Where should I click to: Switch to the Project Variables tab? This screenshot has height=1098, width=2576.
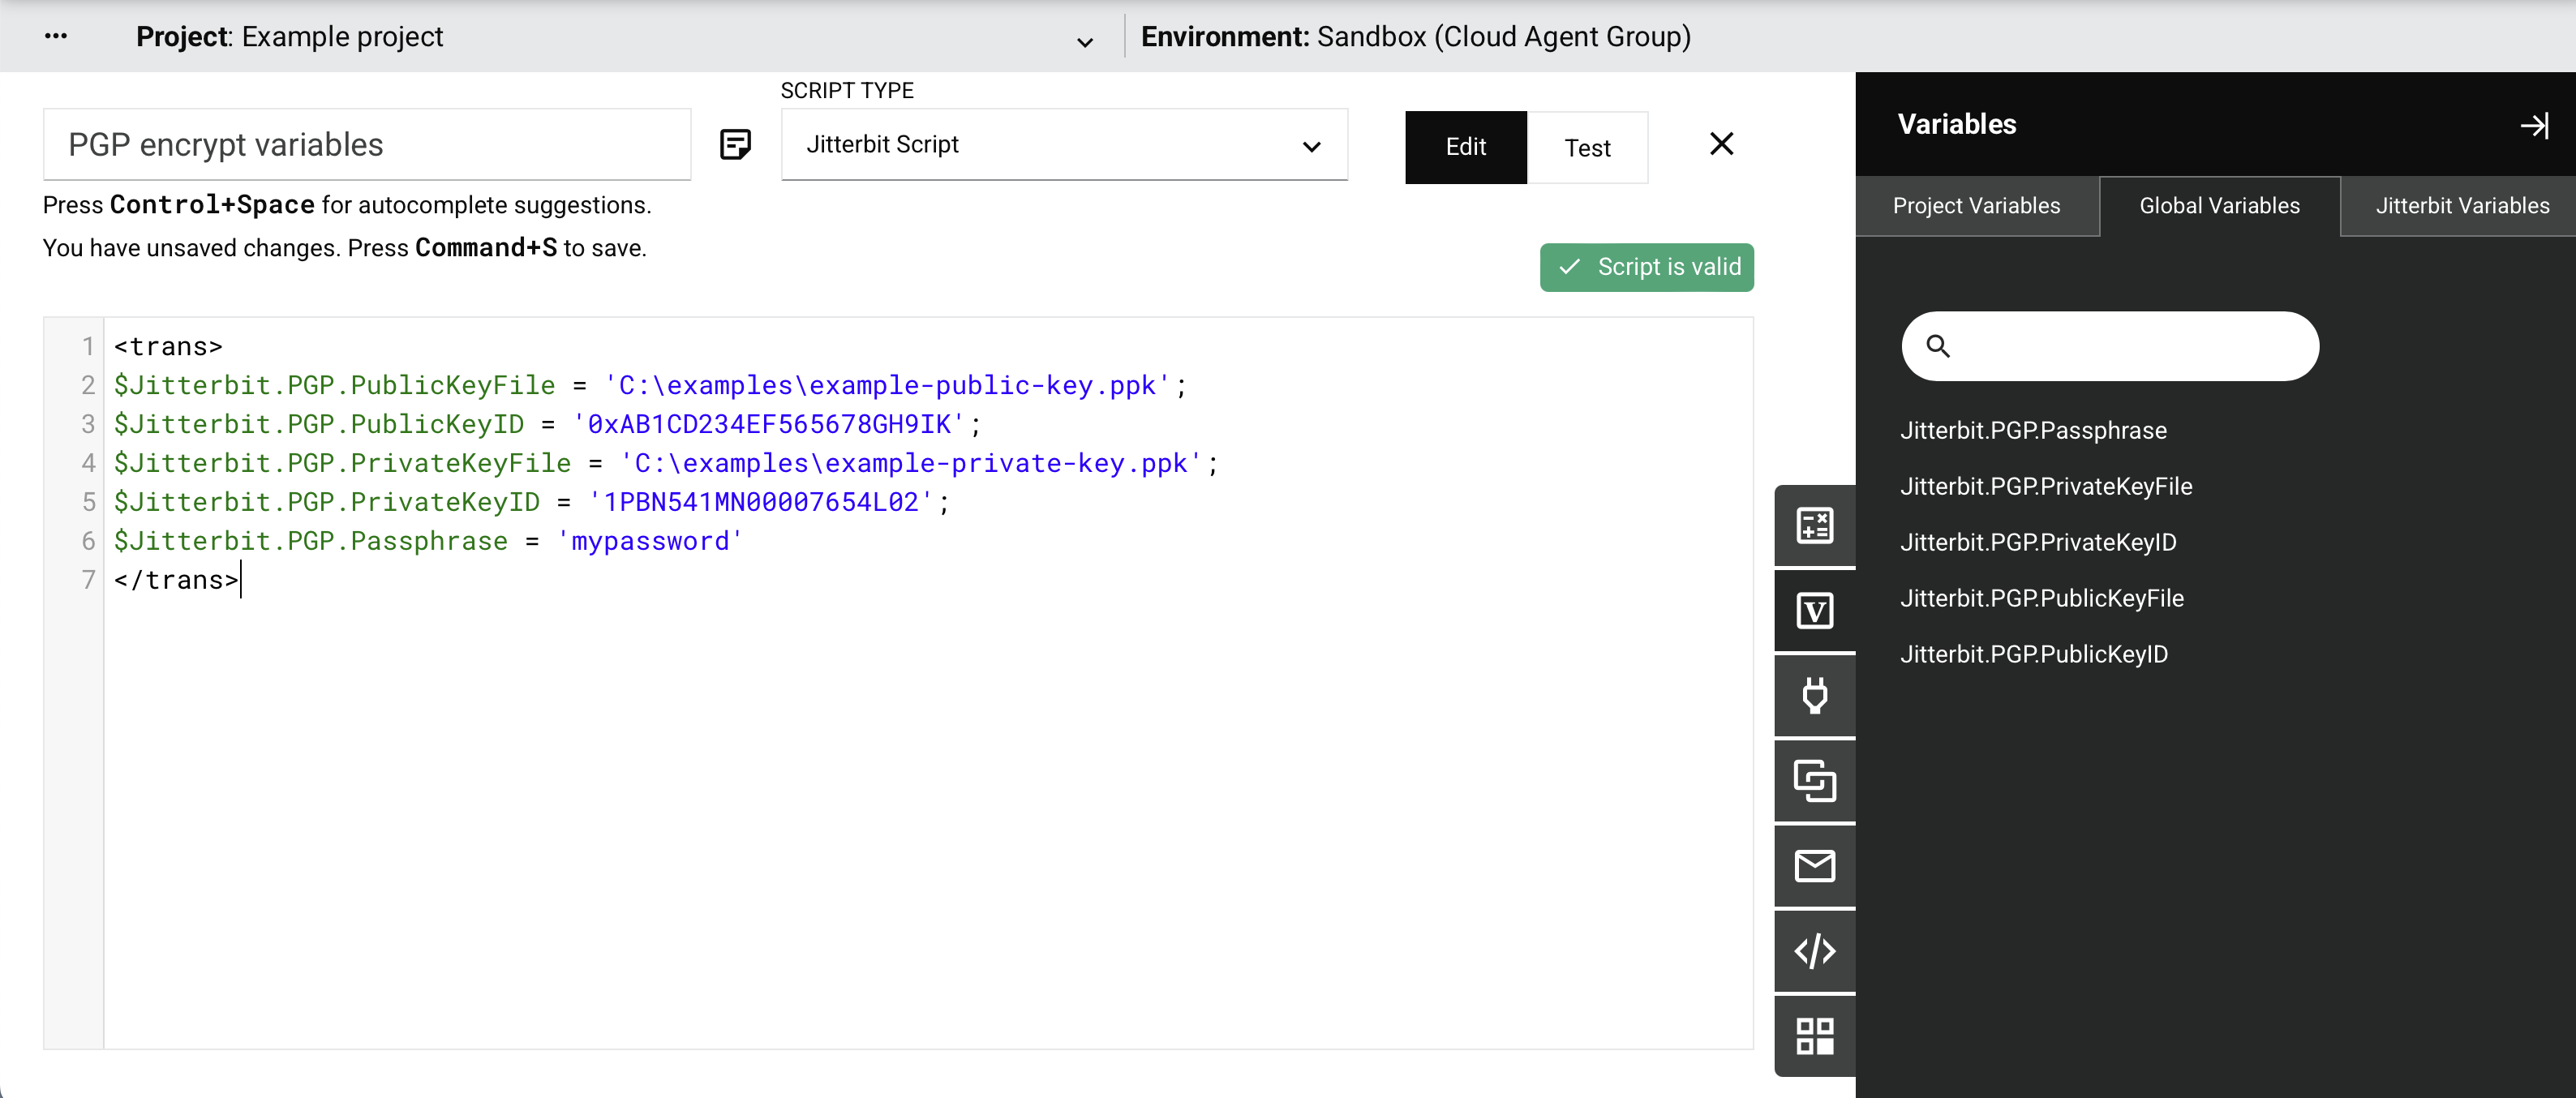[1976, 206]
